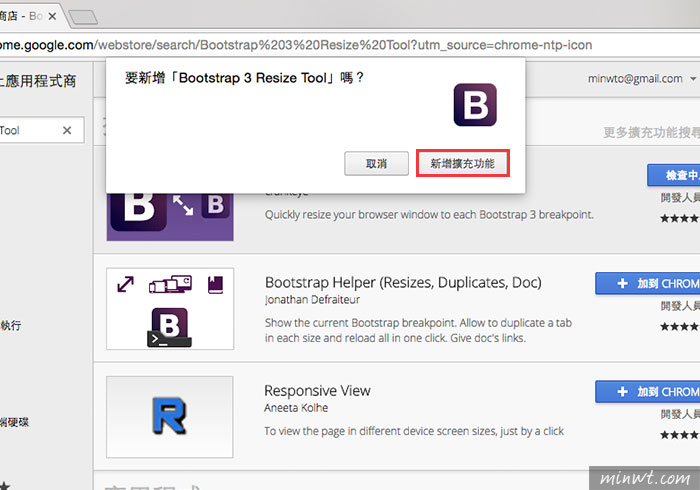Click Responsive View 開發人員 label

pyautogui.click(x=680, y=414)
